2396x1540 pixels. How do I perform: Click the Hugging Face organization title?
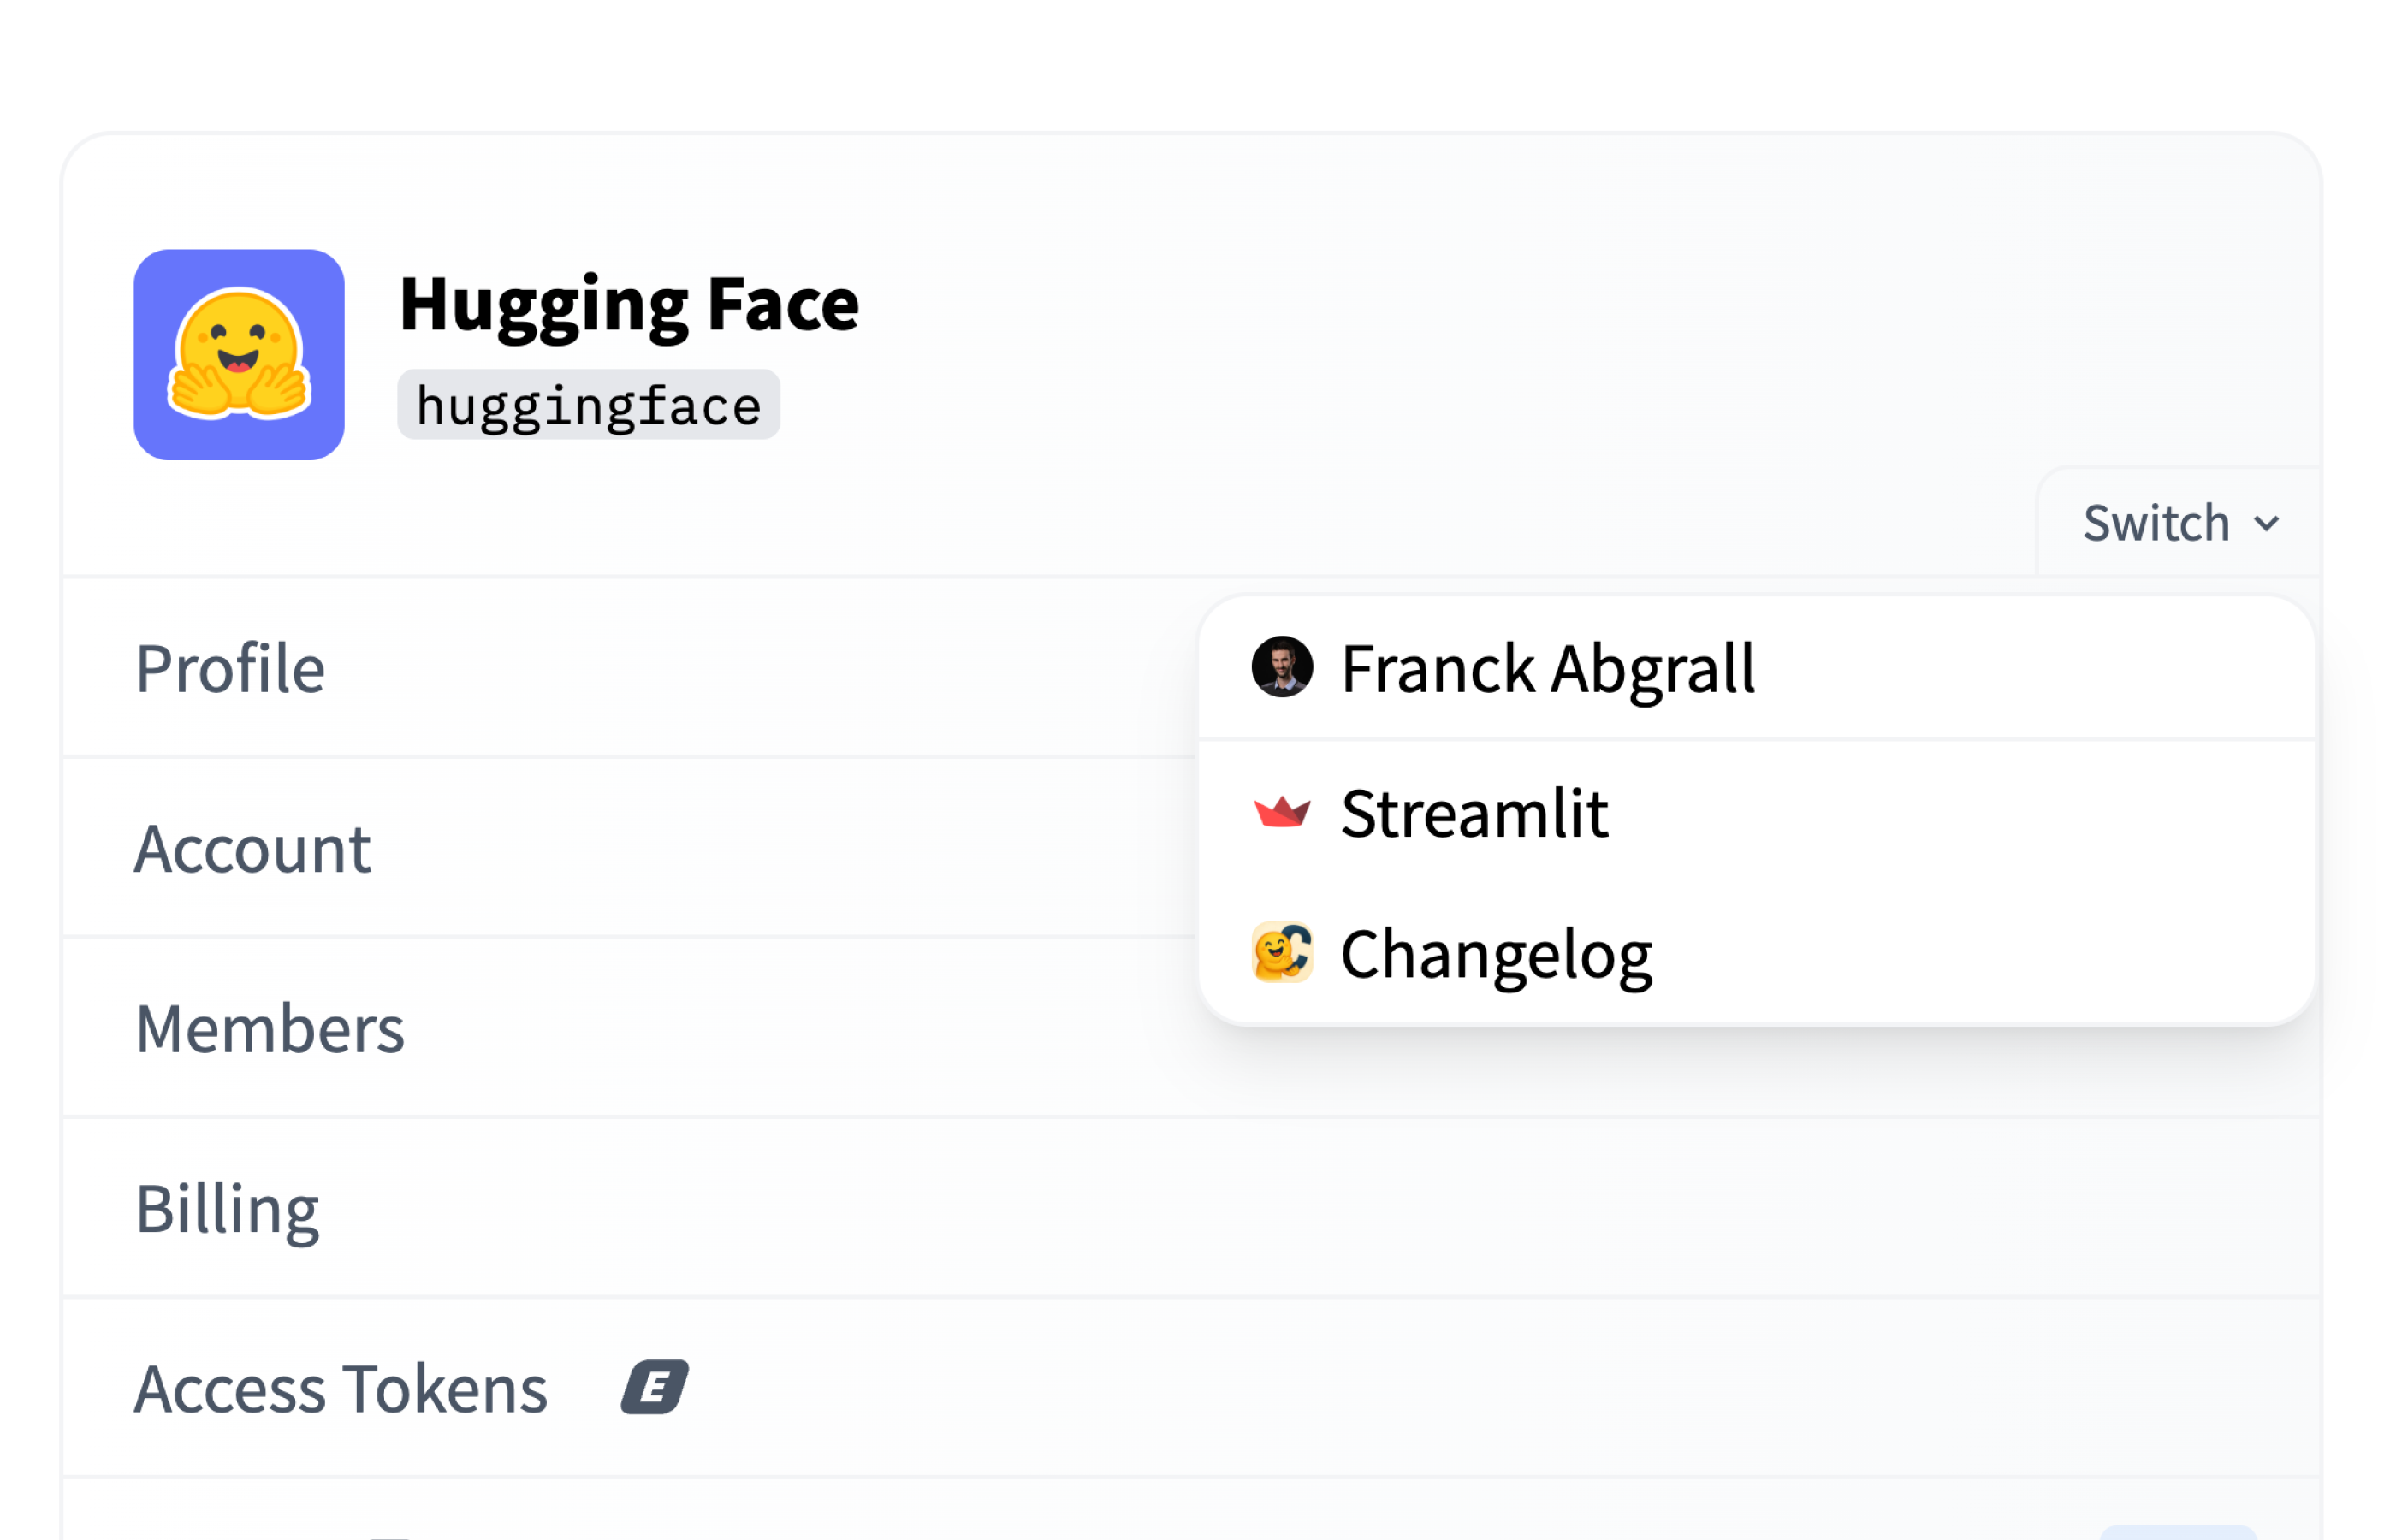629,304
